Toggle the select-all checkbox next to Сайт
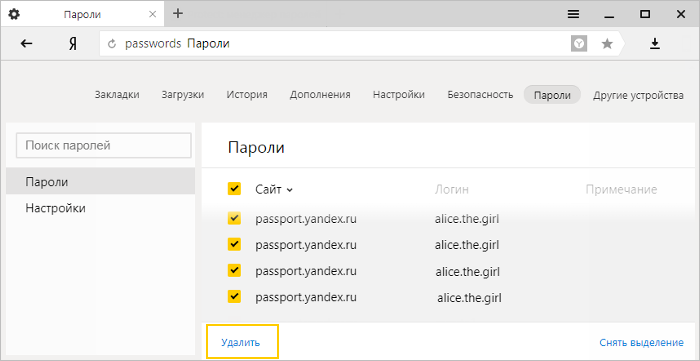 pyautogui.click(x=234, y=188)
